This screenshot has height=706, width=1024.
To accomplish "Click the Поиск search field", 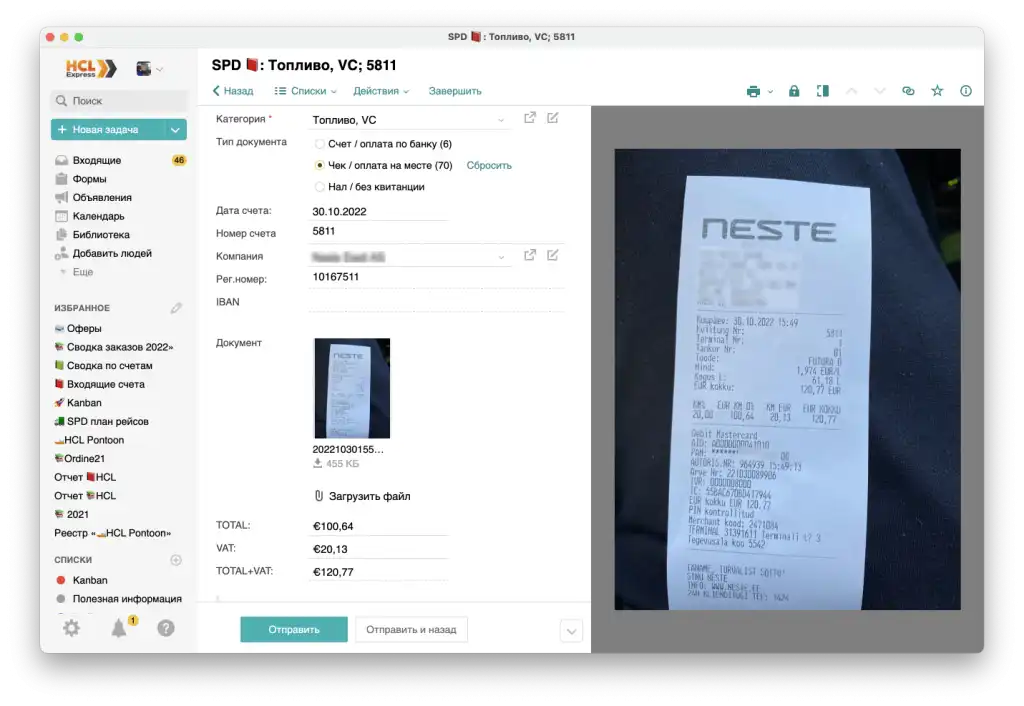I will [x=119, y=101].
